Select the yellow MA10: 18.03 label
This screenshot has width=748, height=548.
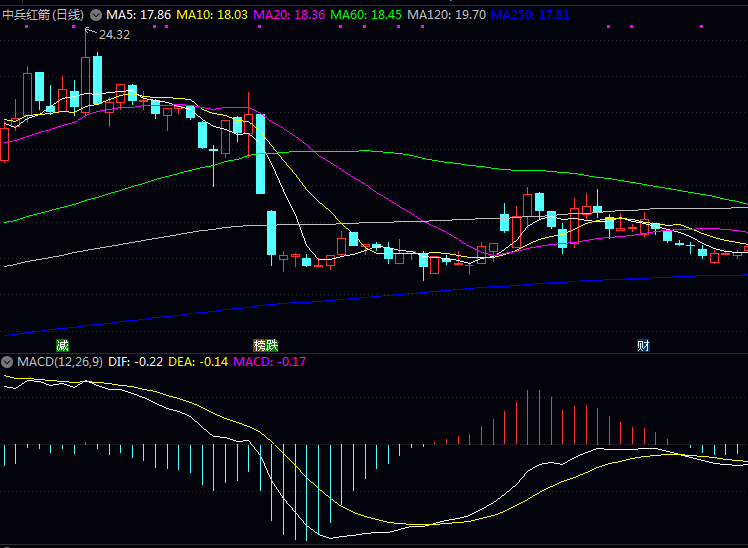coord(213,15)
